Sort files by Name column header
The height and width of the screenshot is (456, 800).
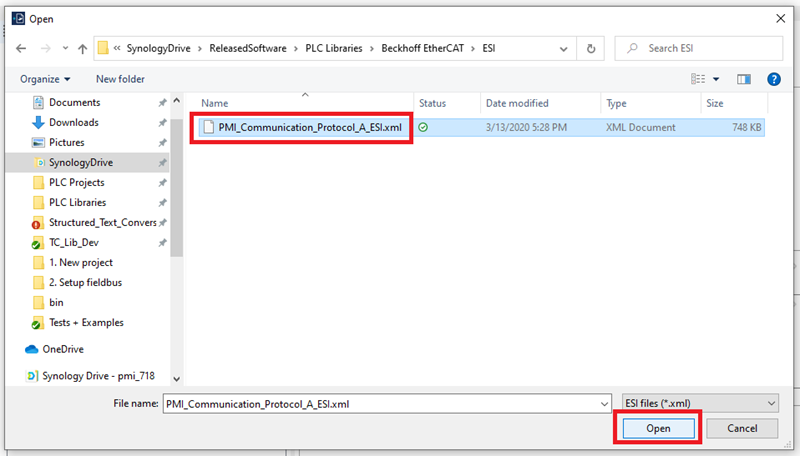tap(215, 103)
